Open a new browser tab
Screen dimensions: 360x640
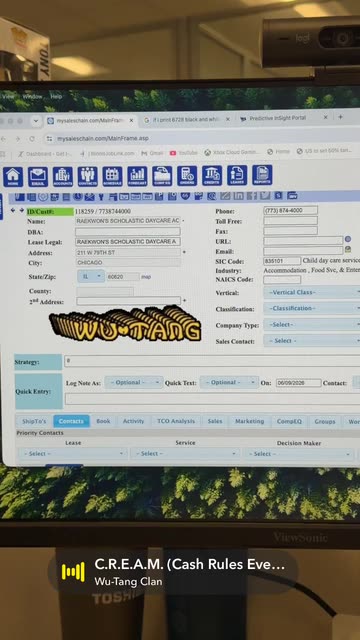pyautogui.click(x=340, y=117)
